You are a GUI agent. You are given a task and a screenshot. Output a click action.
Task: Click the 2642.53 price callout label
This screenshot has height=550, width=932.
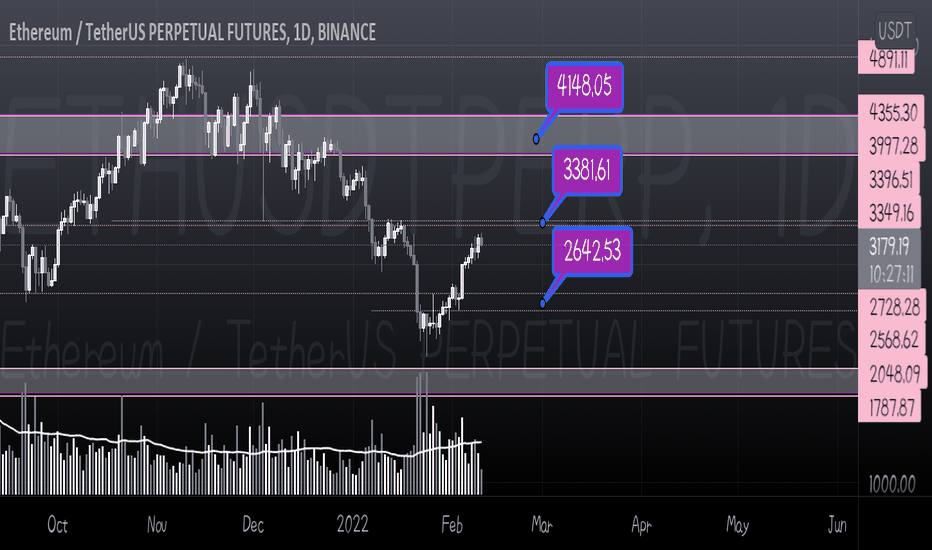click(592, 251)
